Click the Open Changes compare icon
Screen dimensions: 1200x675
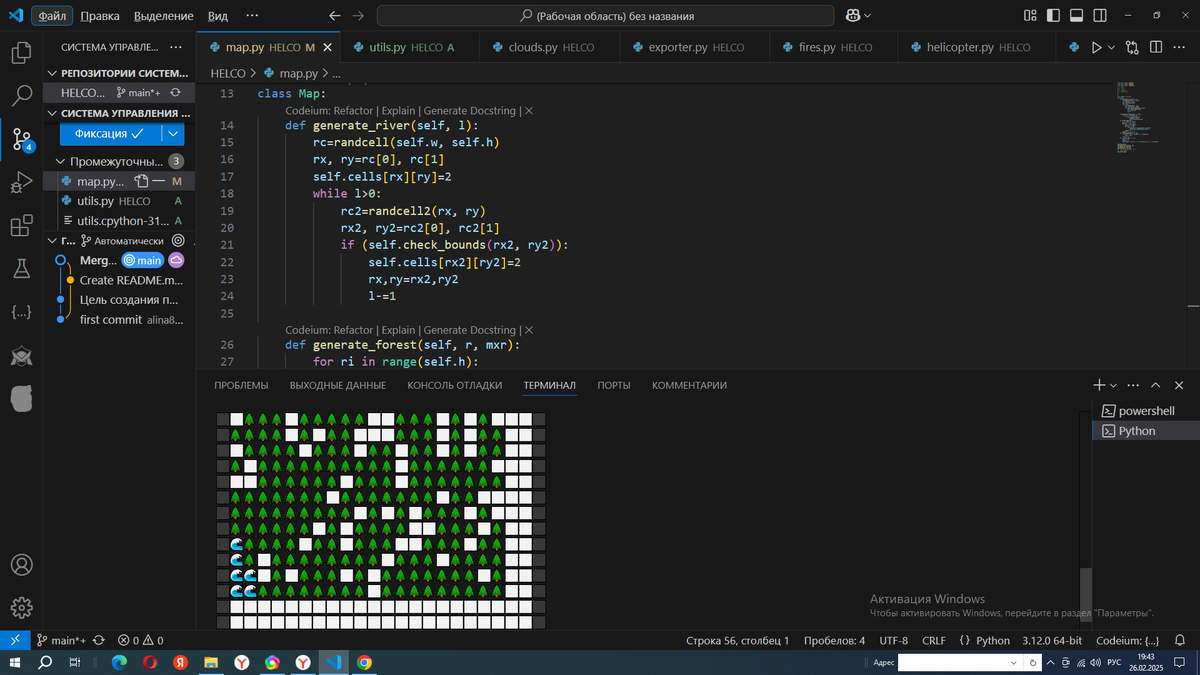click(x=1132, y=47)
